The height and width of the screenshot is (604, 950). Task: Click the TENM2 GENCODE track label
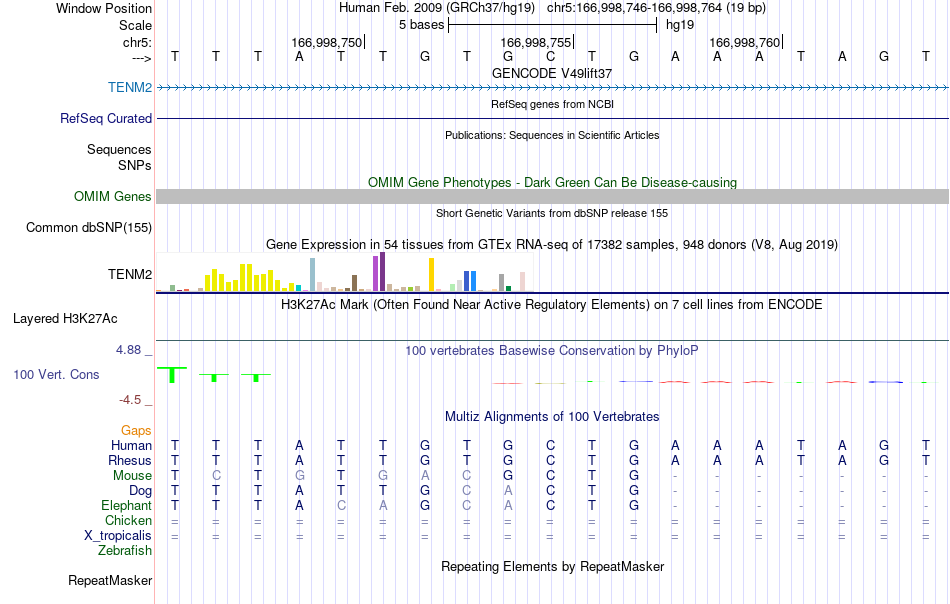click(x=130, y=87)
